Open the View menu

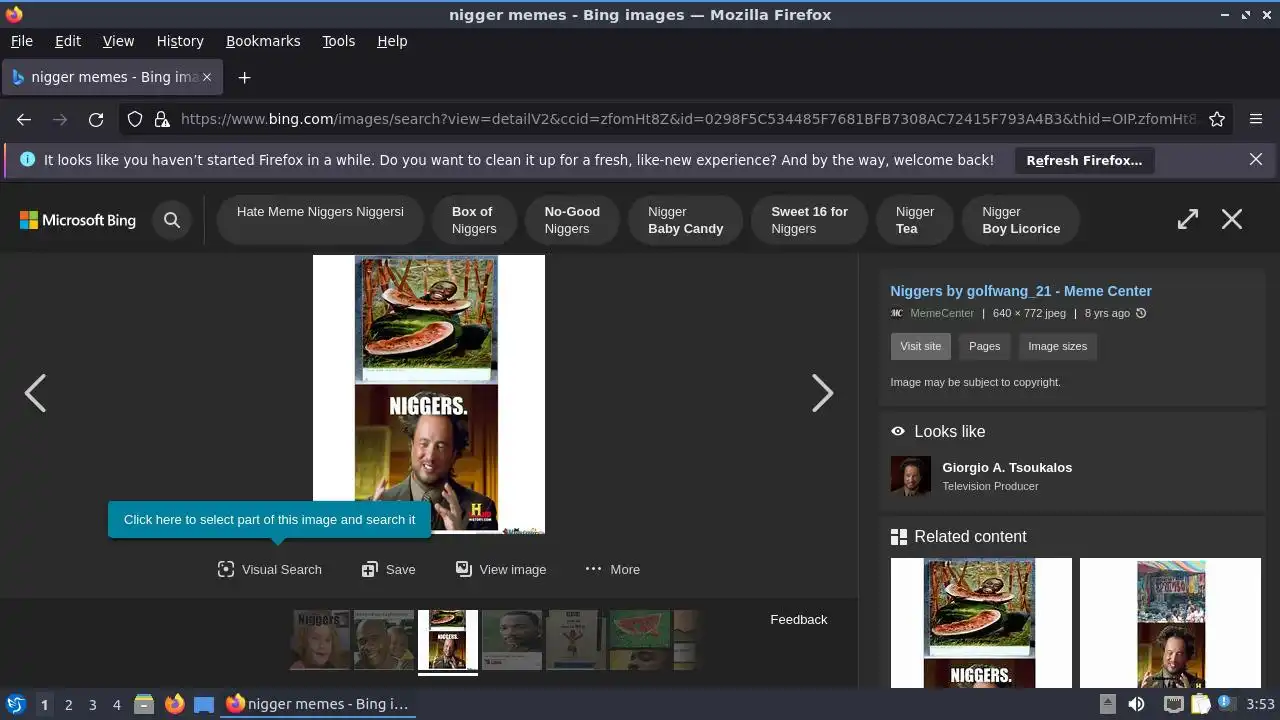[118, 41]
